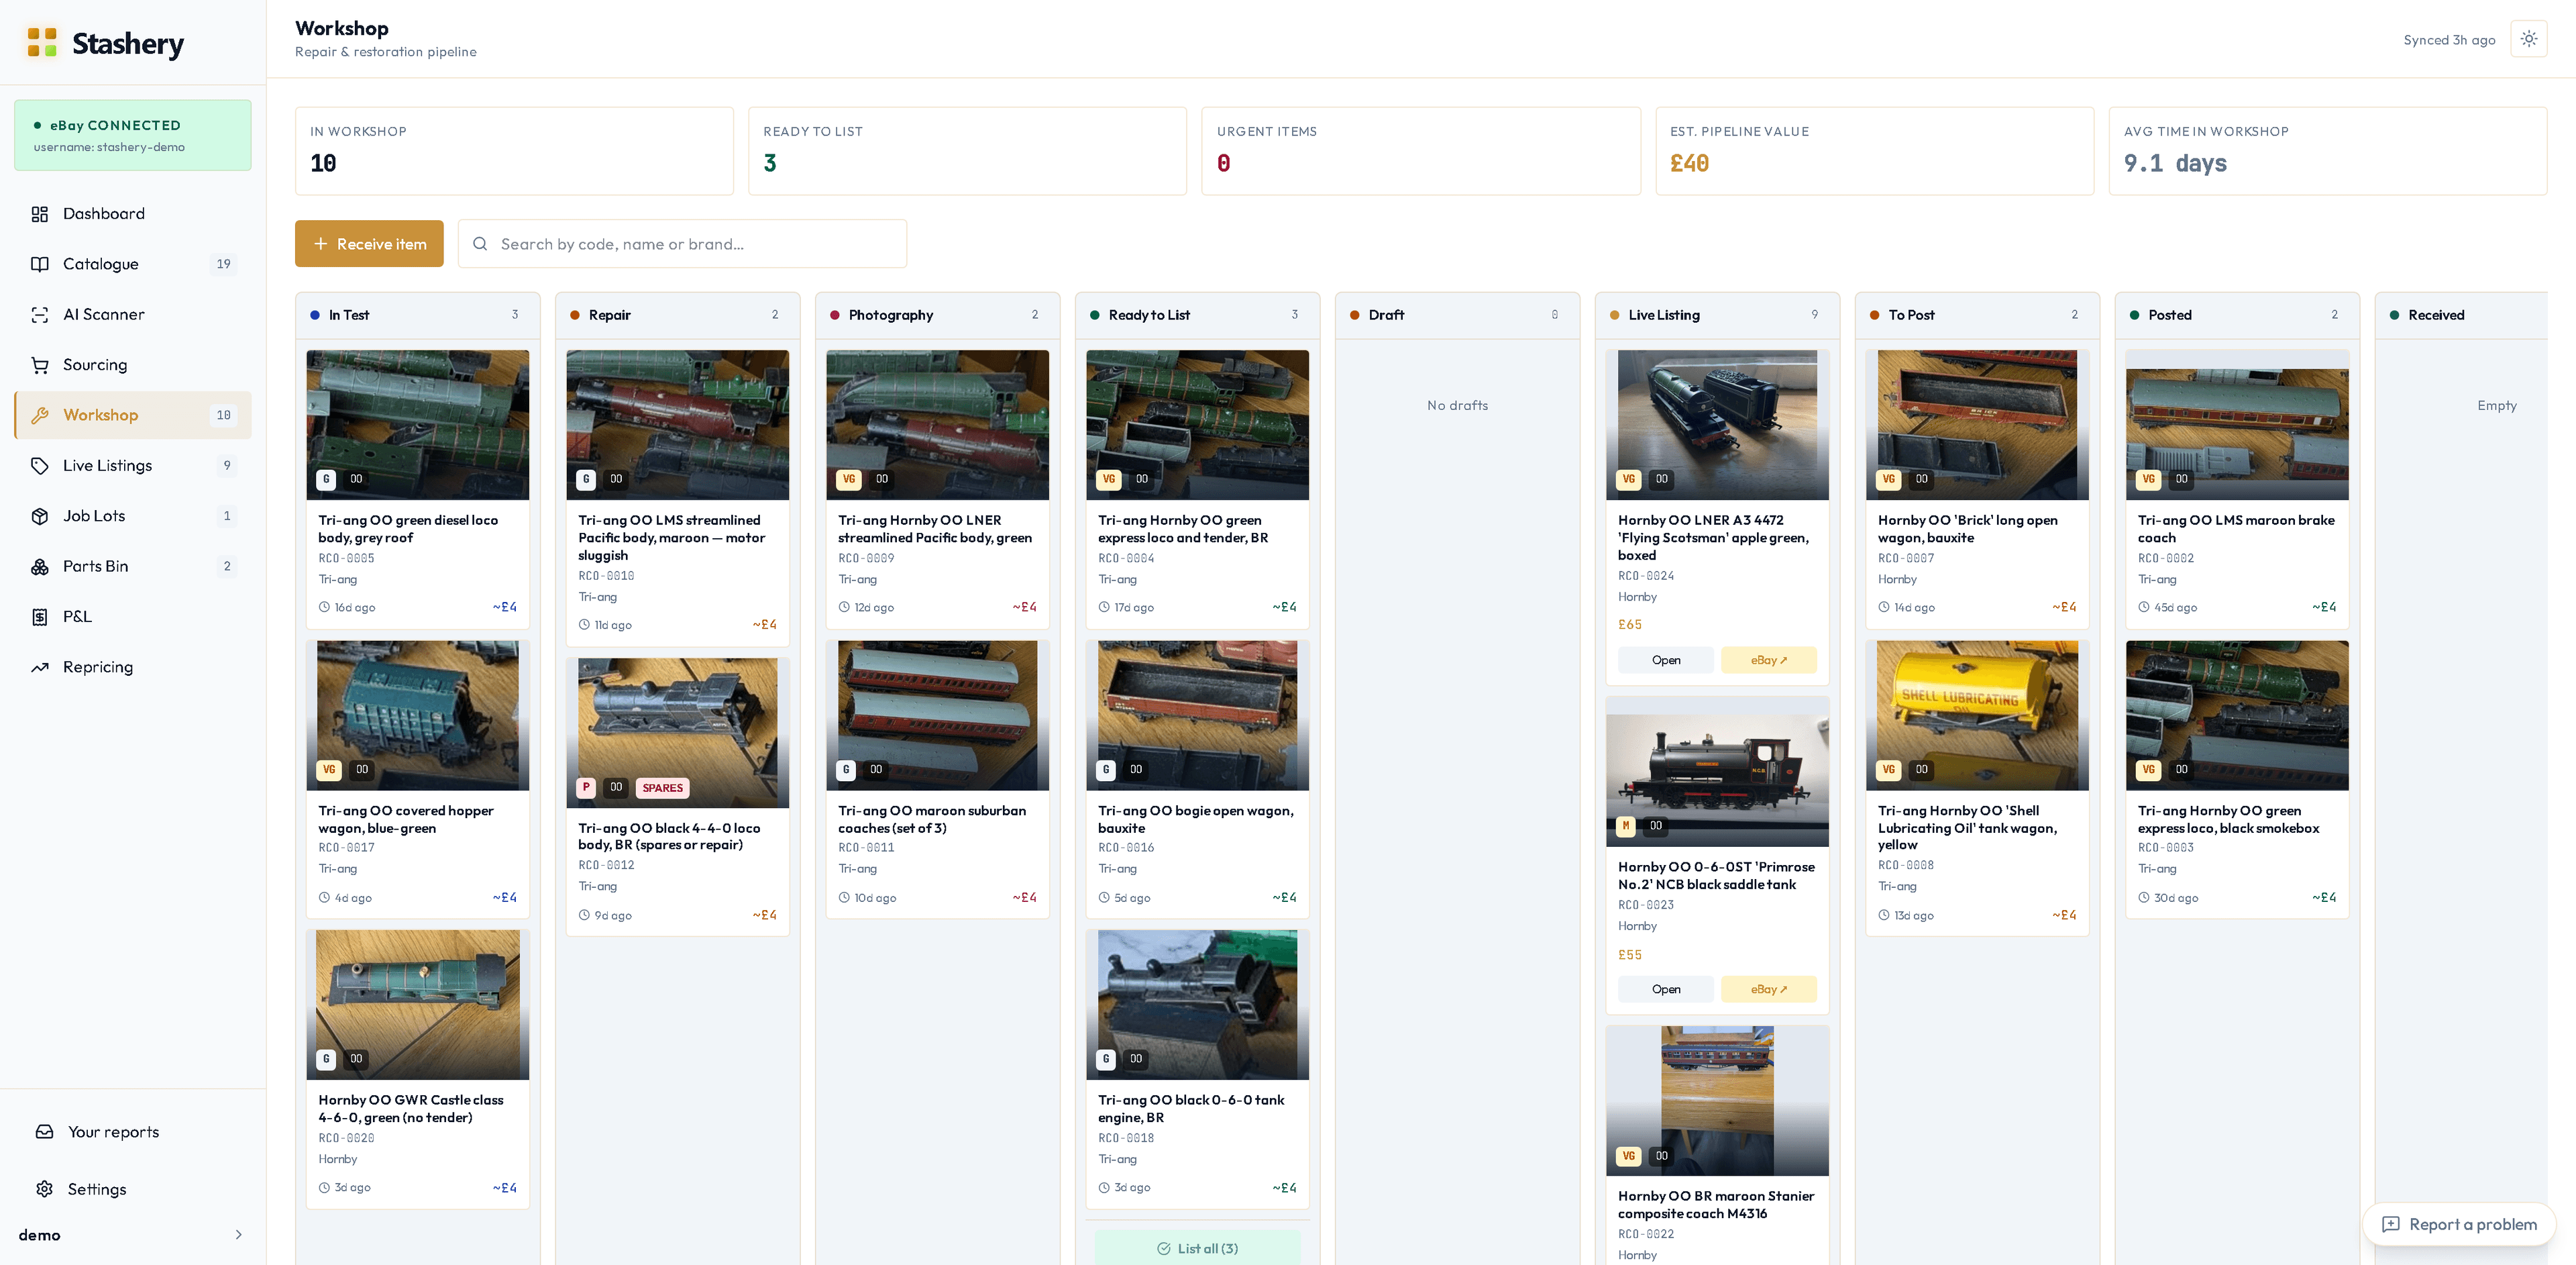Screen dimensions: 2576x1265
Task: Click the Parts Bin icon
Action: click(40, 566)
